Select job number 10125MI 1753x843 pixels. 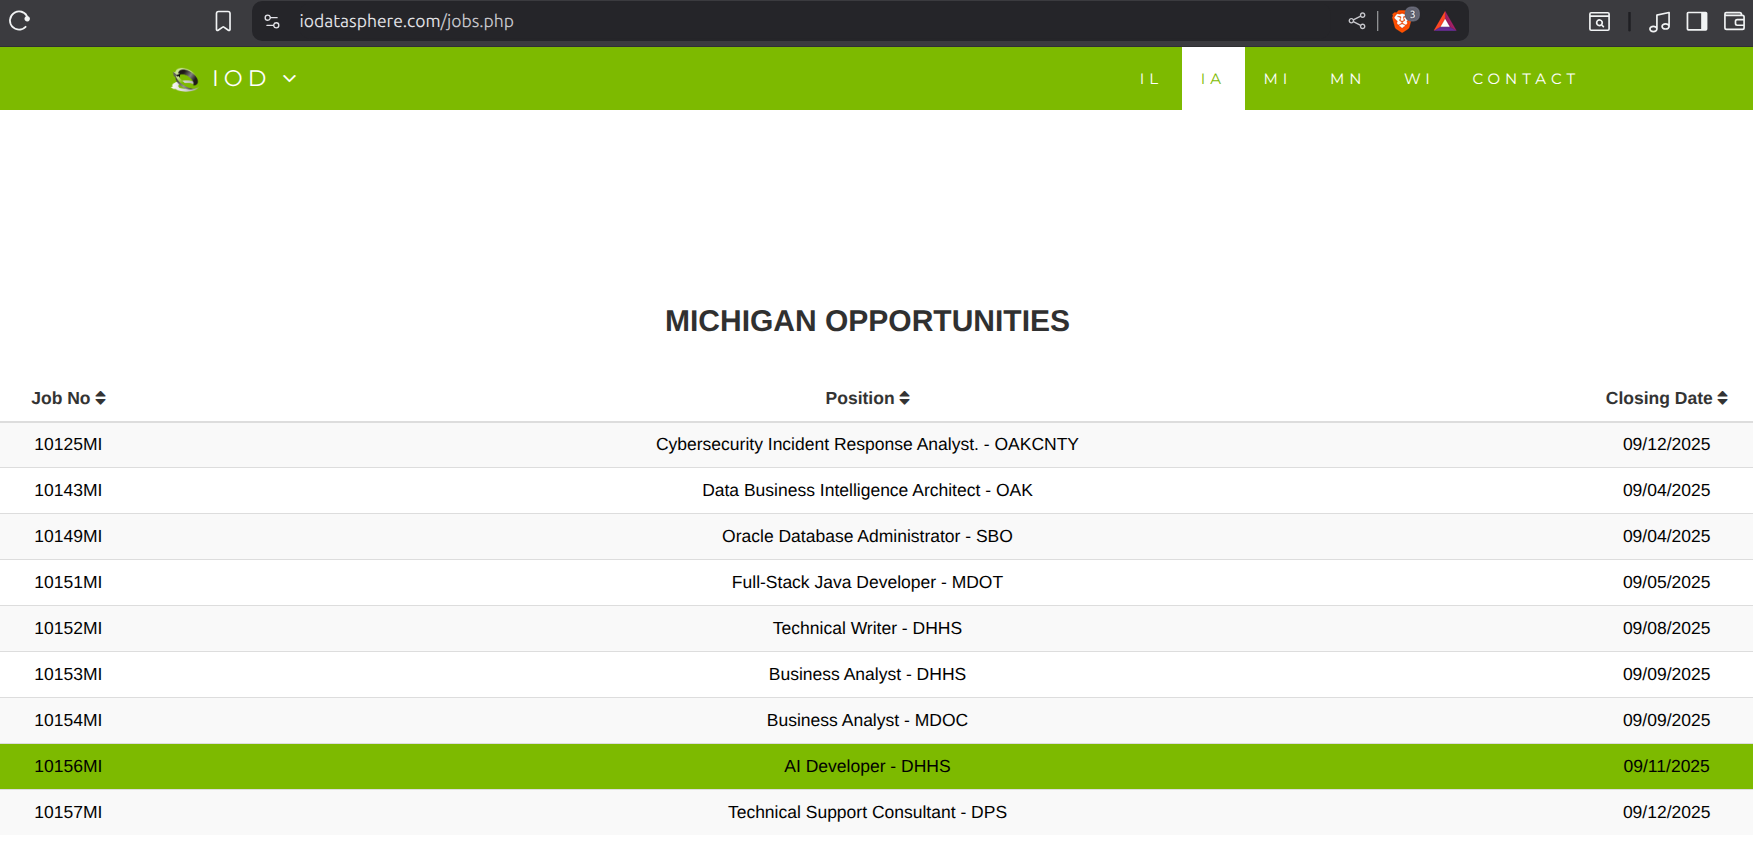(x=68, y=444)
